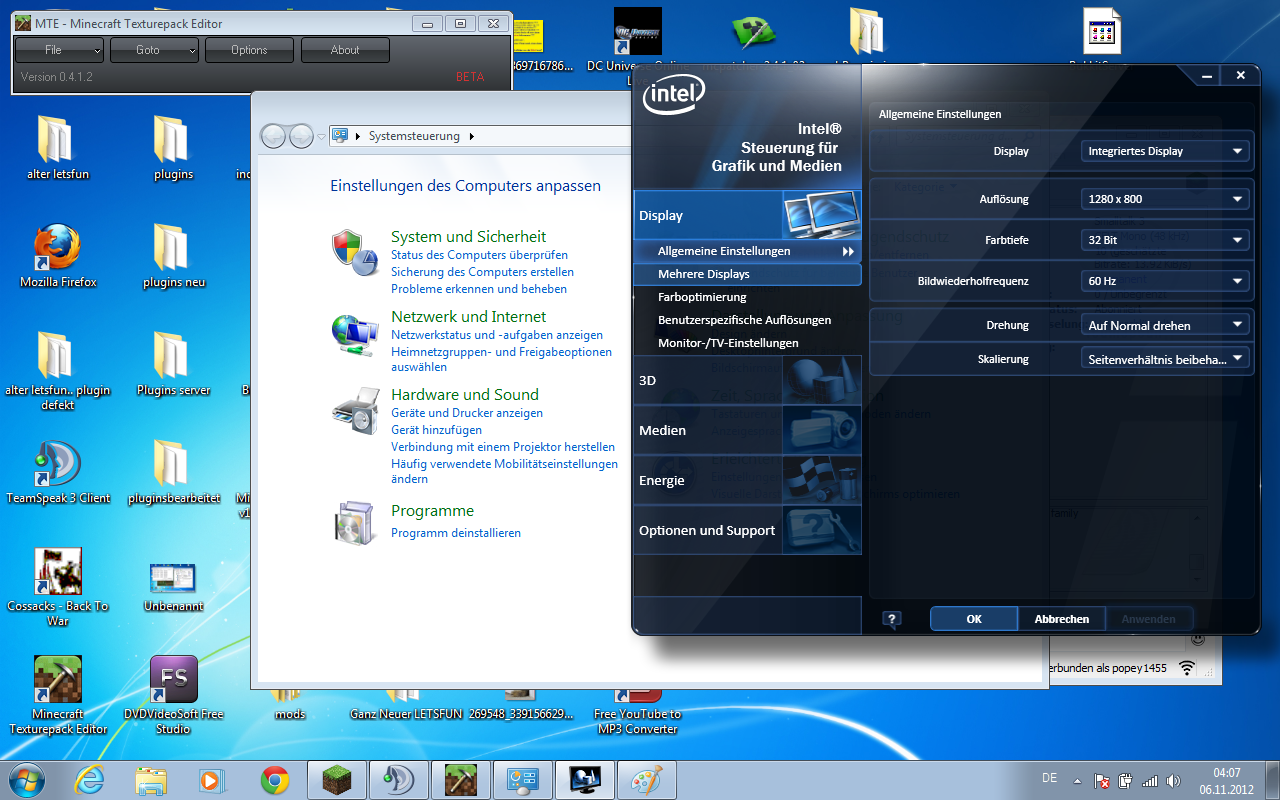Viewport: 1280px width, 800px height.
Task: Launch TeamSpeak 3 Client desktop icon
Action: point(58,470)
